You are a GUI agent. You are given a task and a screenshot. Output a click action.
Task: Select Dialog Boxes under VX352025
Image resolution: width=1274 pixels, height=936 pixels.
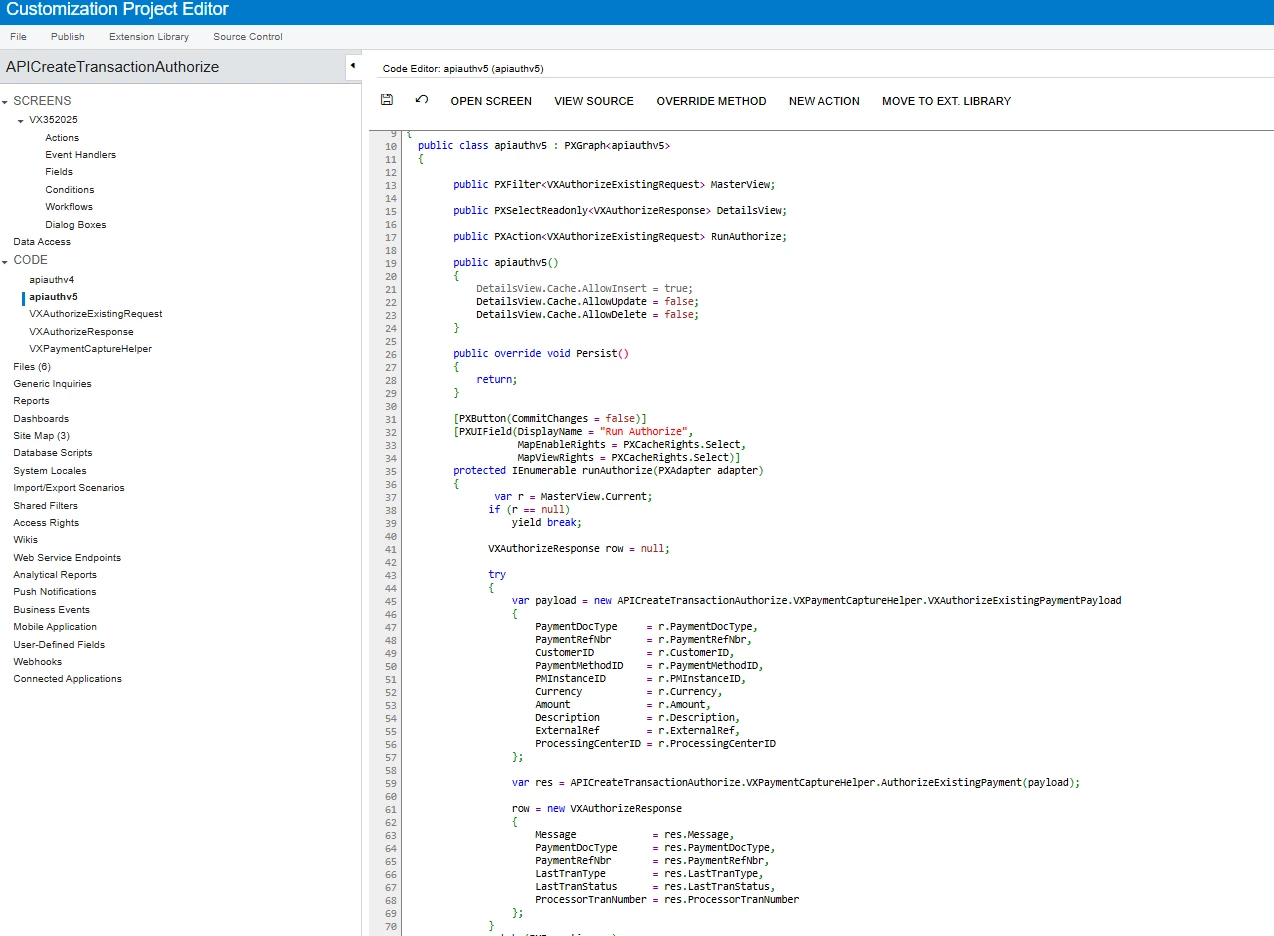(x=76, y=225)
